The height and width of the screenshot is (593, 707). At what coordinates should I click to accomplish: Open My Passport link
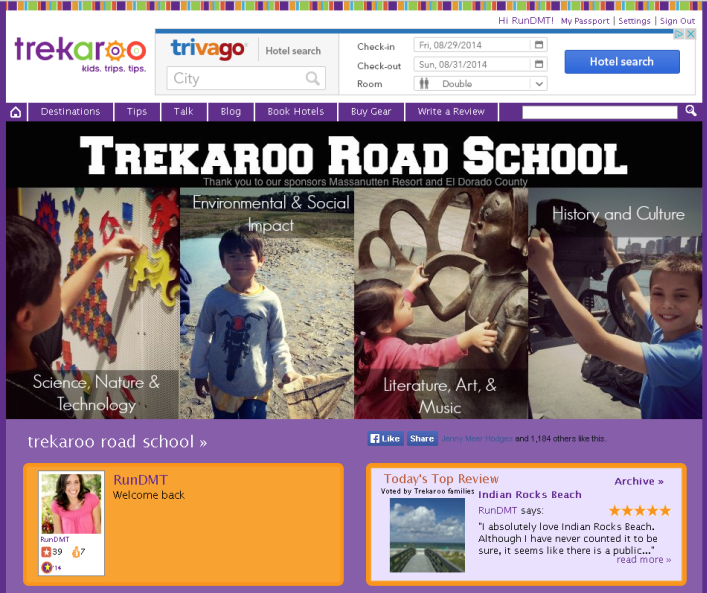(x=585, y=21)
